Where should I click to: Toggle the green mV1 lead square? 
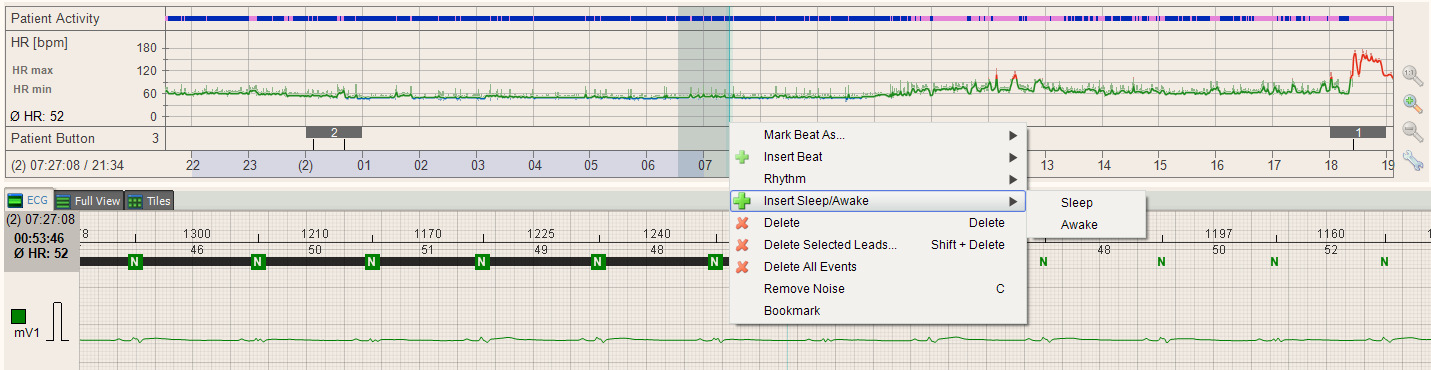click(19, 316)
